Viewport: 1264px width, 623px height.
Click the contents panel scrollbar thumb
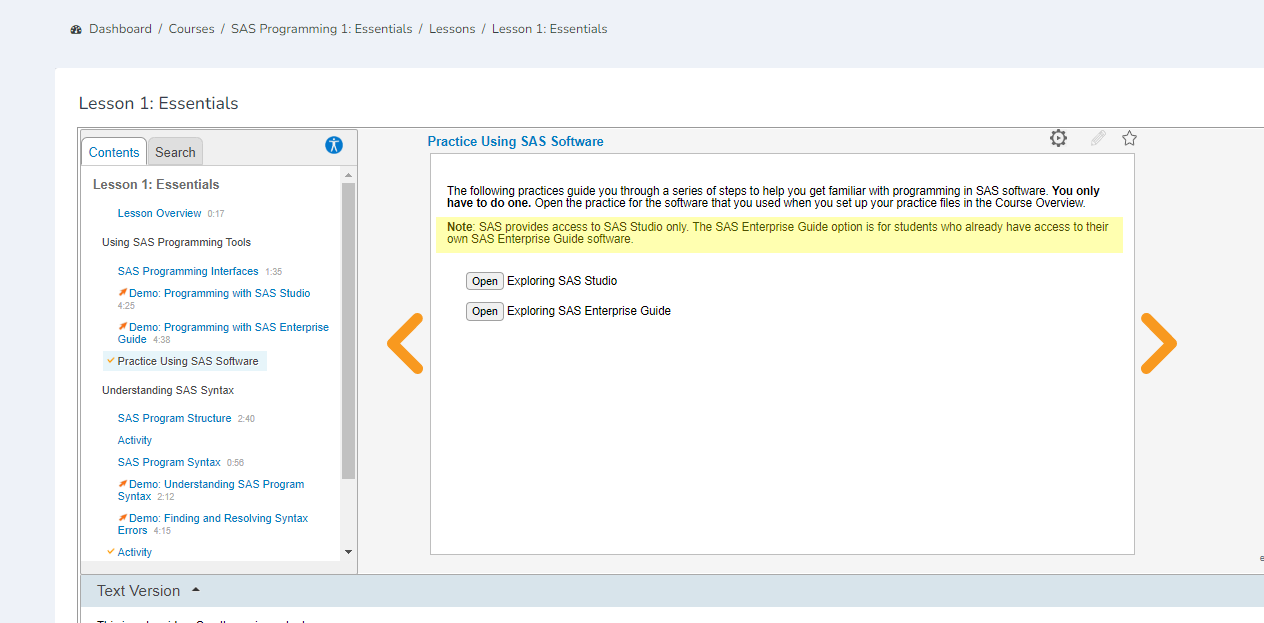click(x=348, y=330)
